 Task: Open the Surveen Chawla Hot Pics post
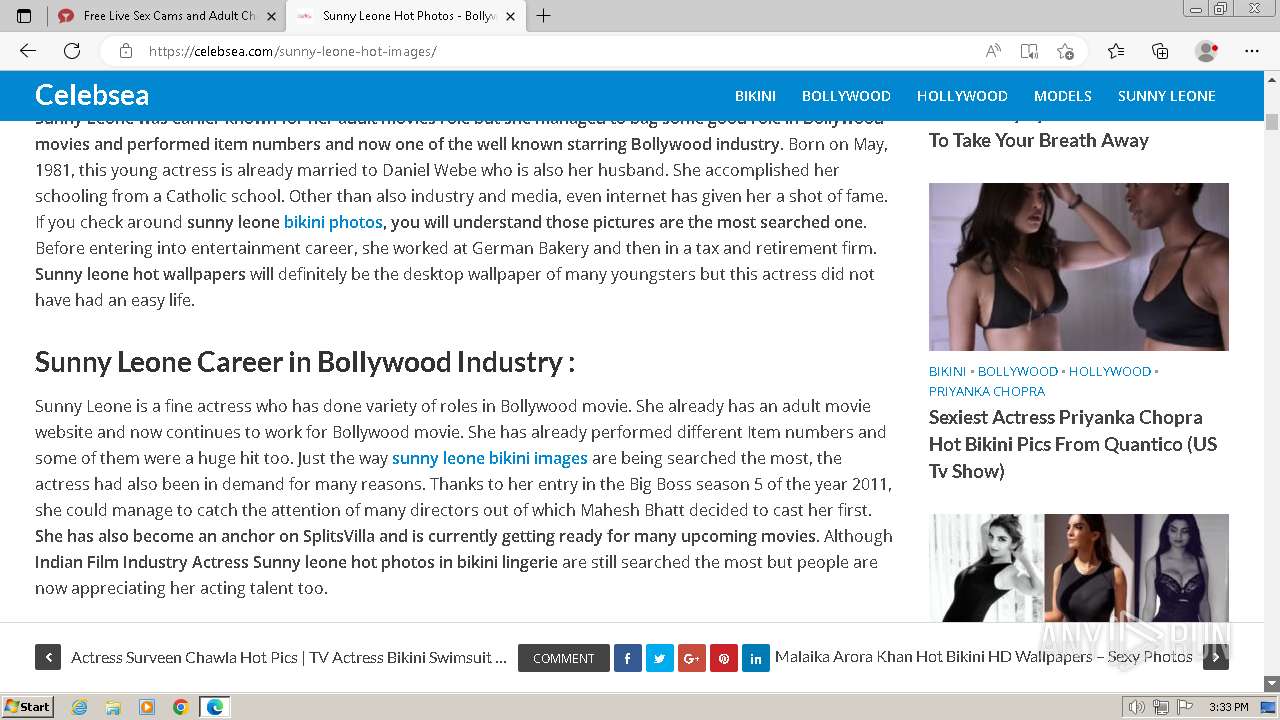[289, 657]
